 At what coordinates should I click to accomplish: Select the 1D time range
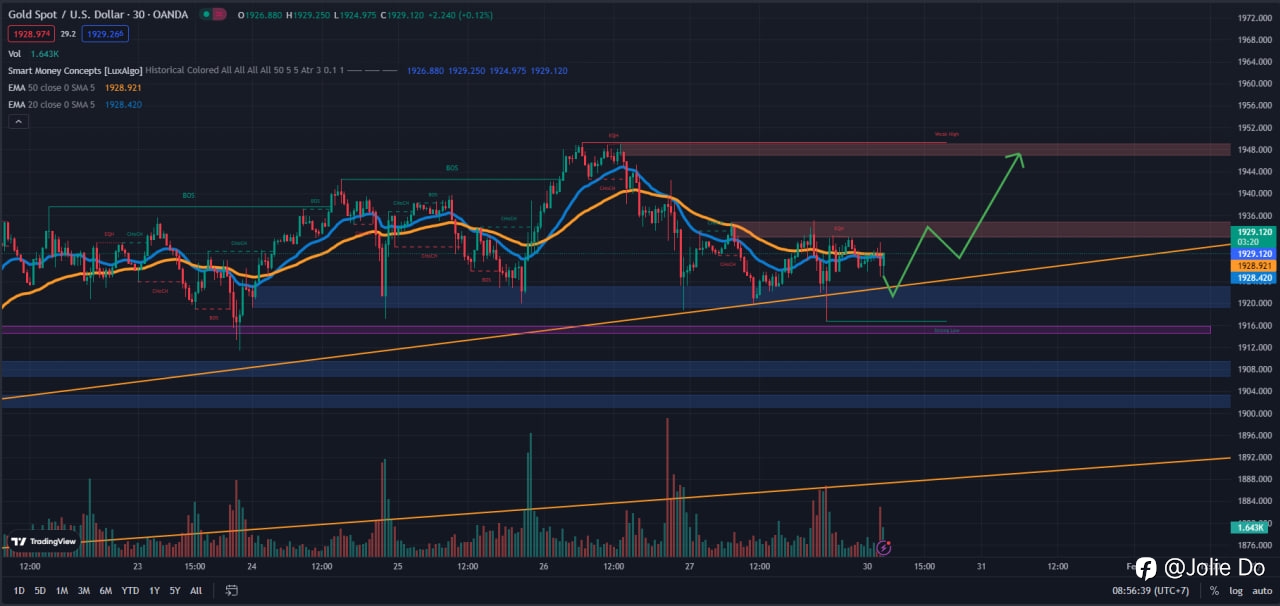click(18, 591)
